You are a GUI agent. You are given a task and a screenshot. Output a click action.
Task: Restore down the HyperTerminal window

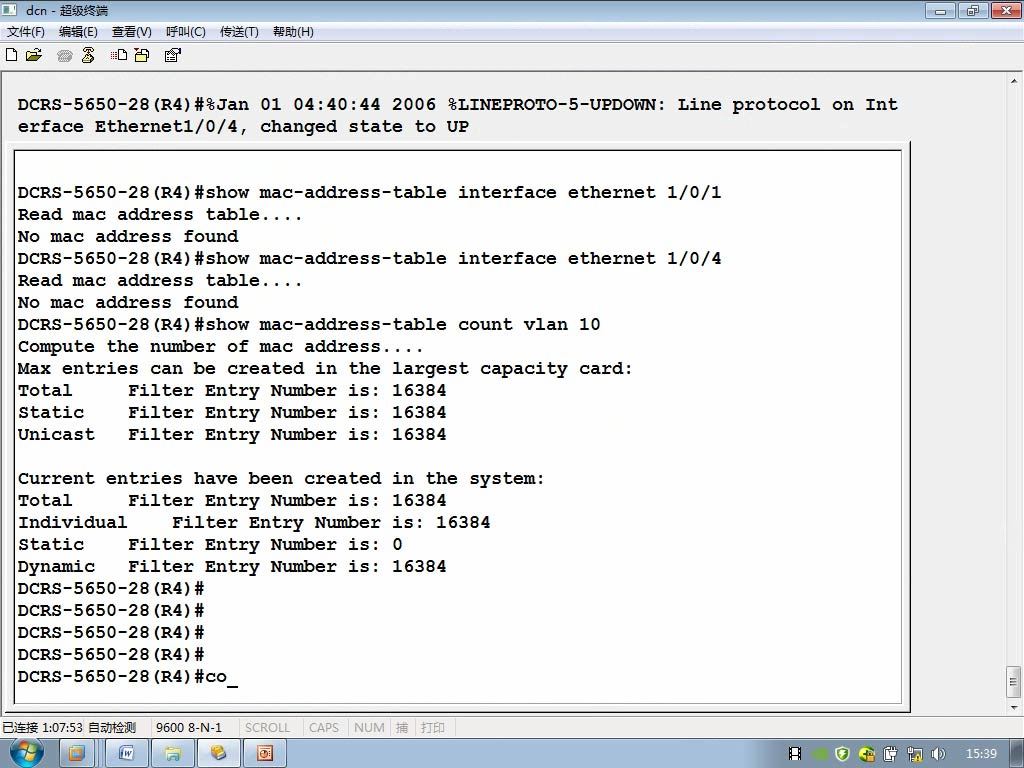pyautogui.click(x=972, y=10)
